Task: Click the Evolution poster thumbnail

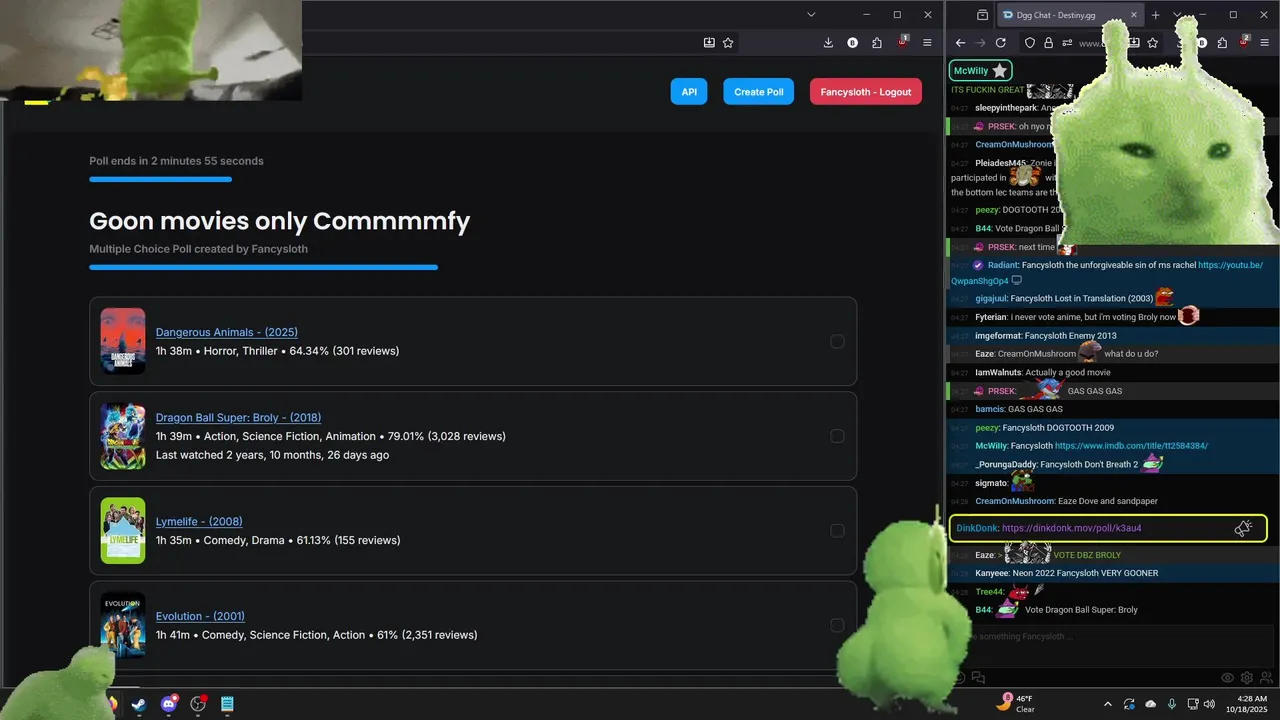Action: 123,626
